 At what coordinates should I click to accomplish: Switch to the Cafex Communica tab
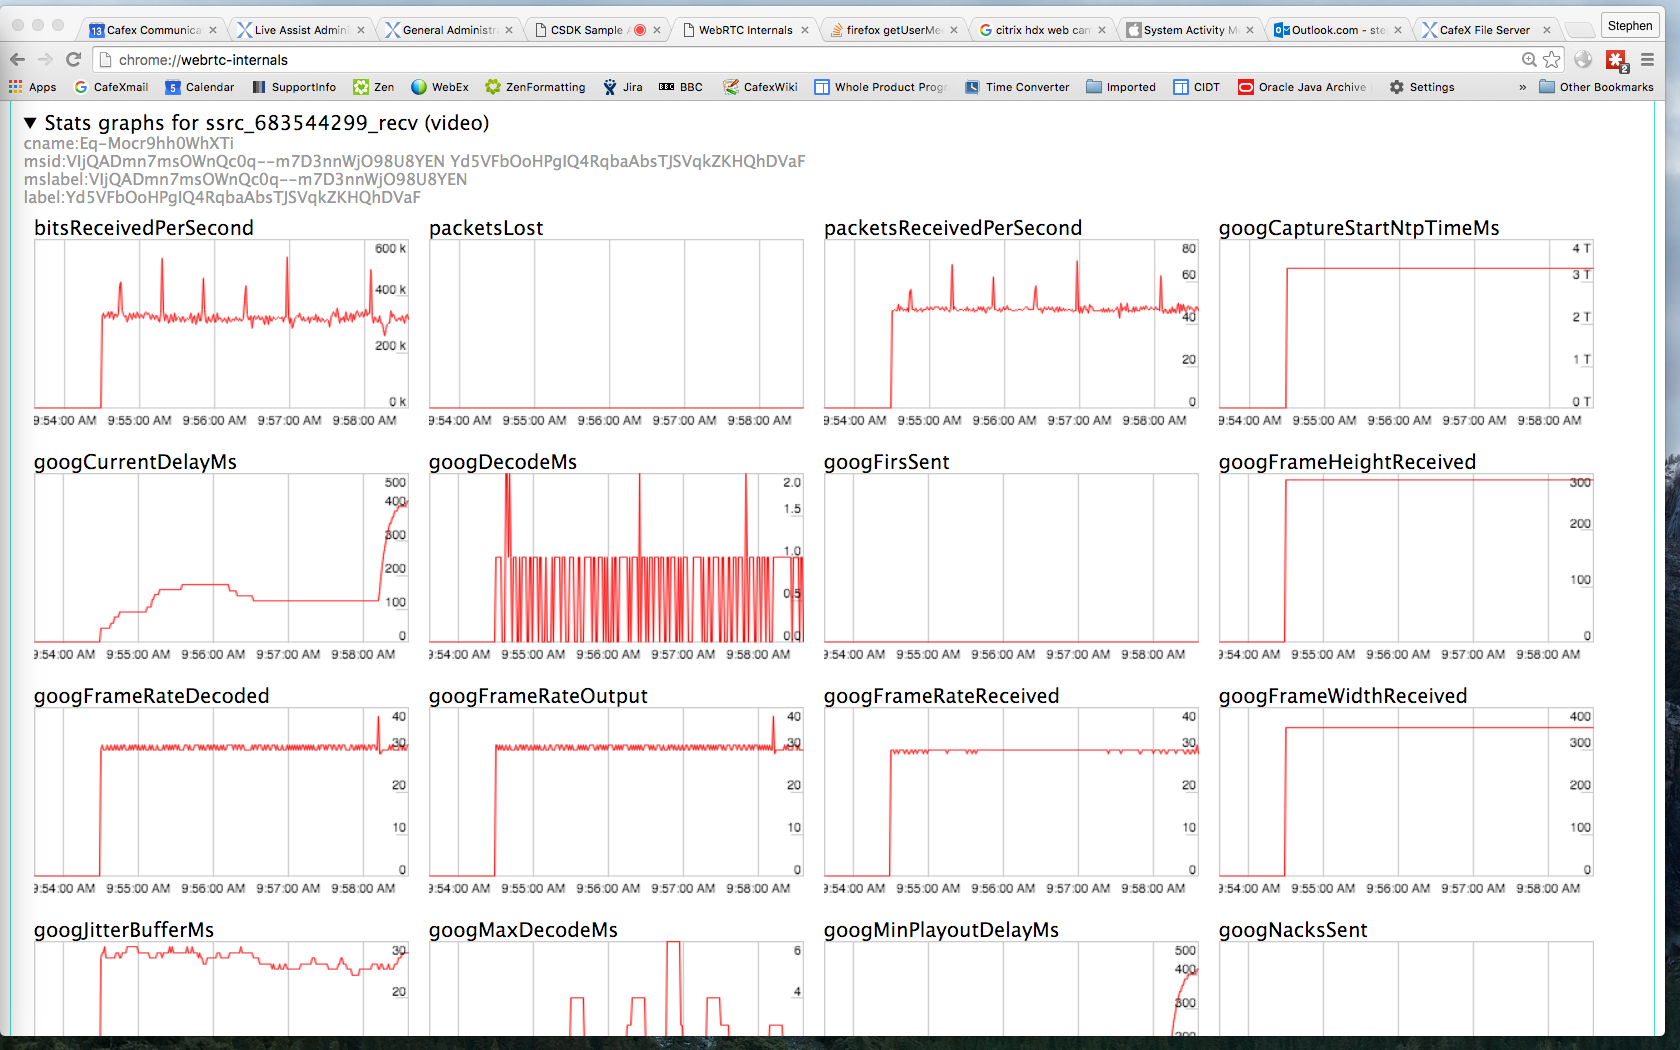(x=150, y=30)
